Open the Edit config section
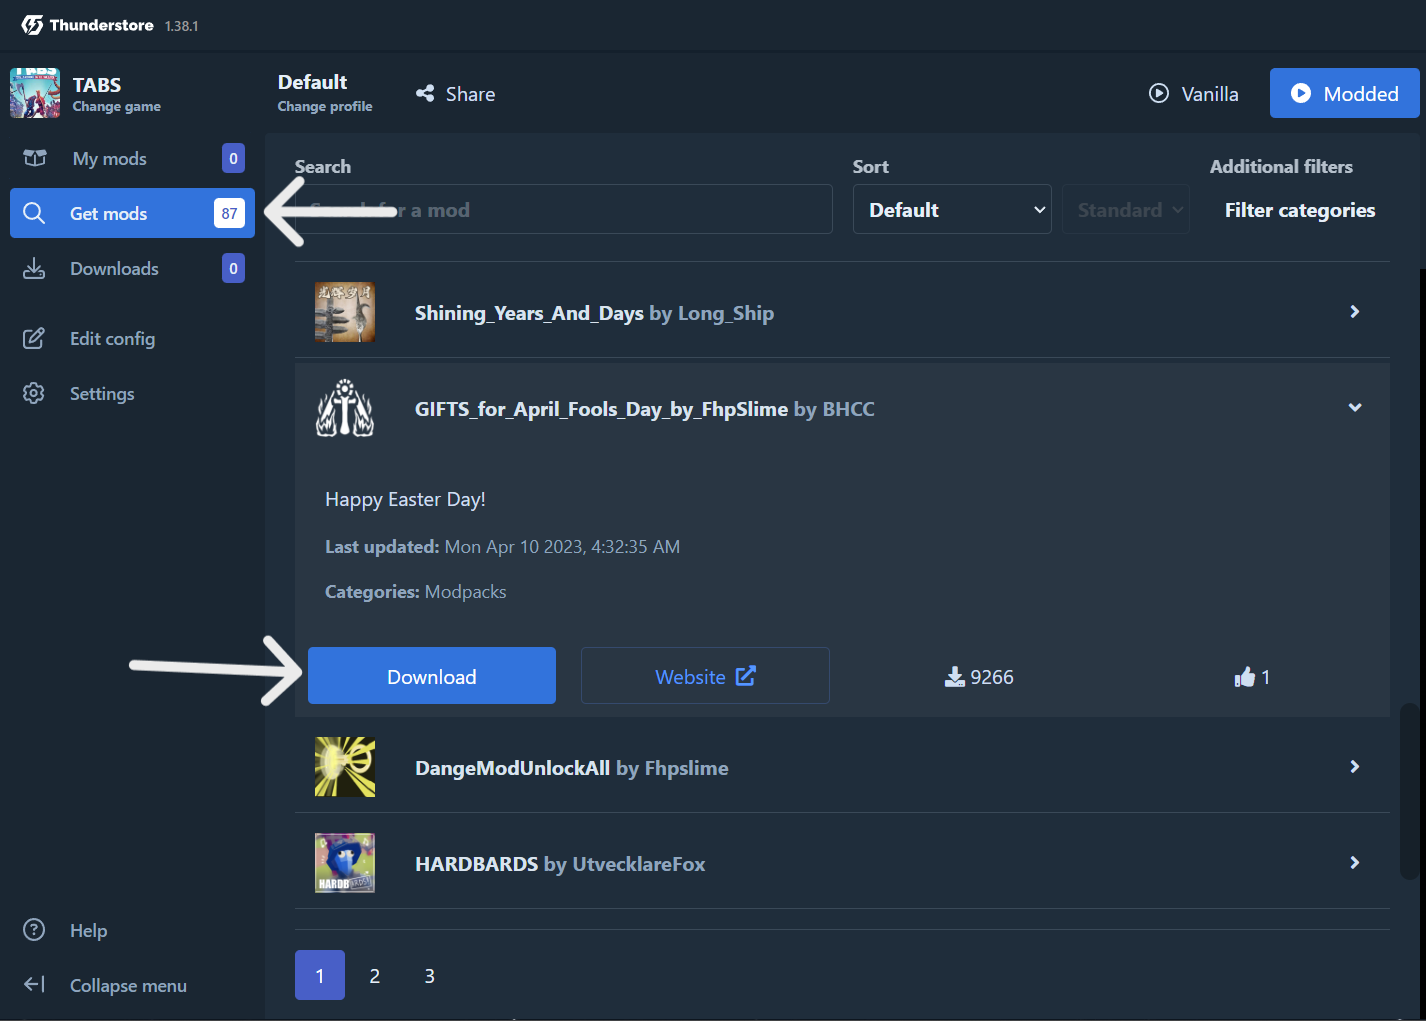This screenshot has height=1021, width=1426. point(132,338)
